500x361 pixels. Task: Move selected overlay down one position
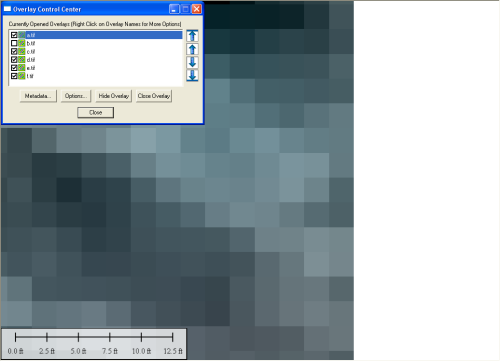192,62
